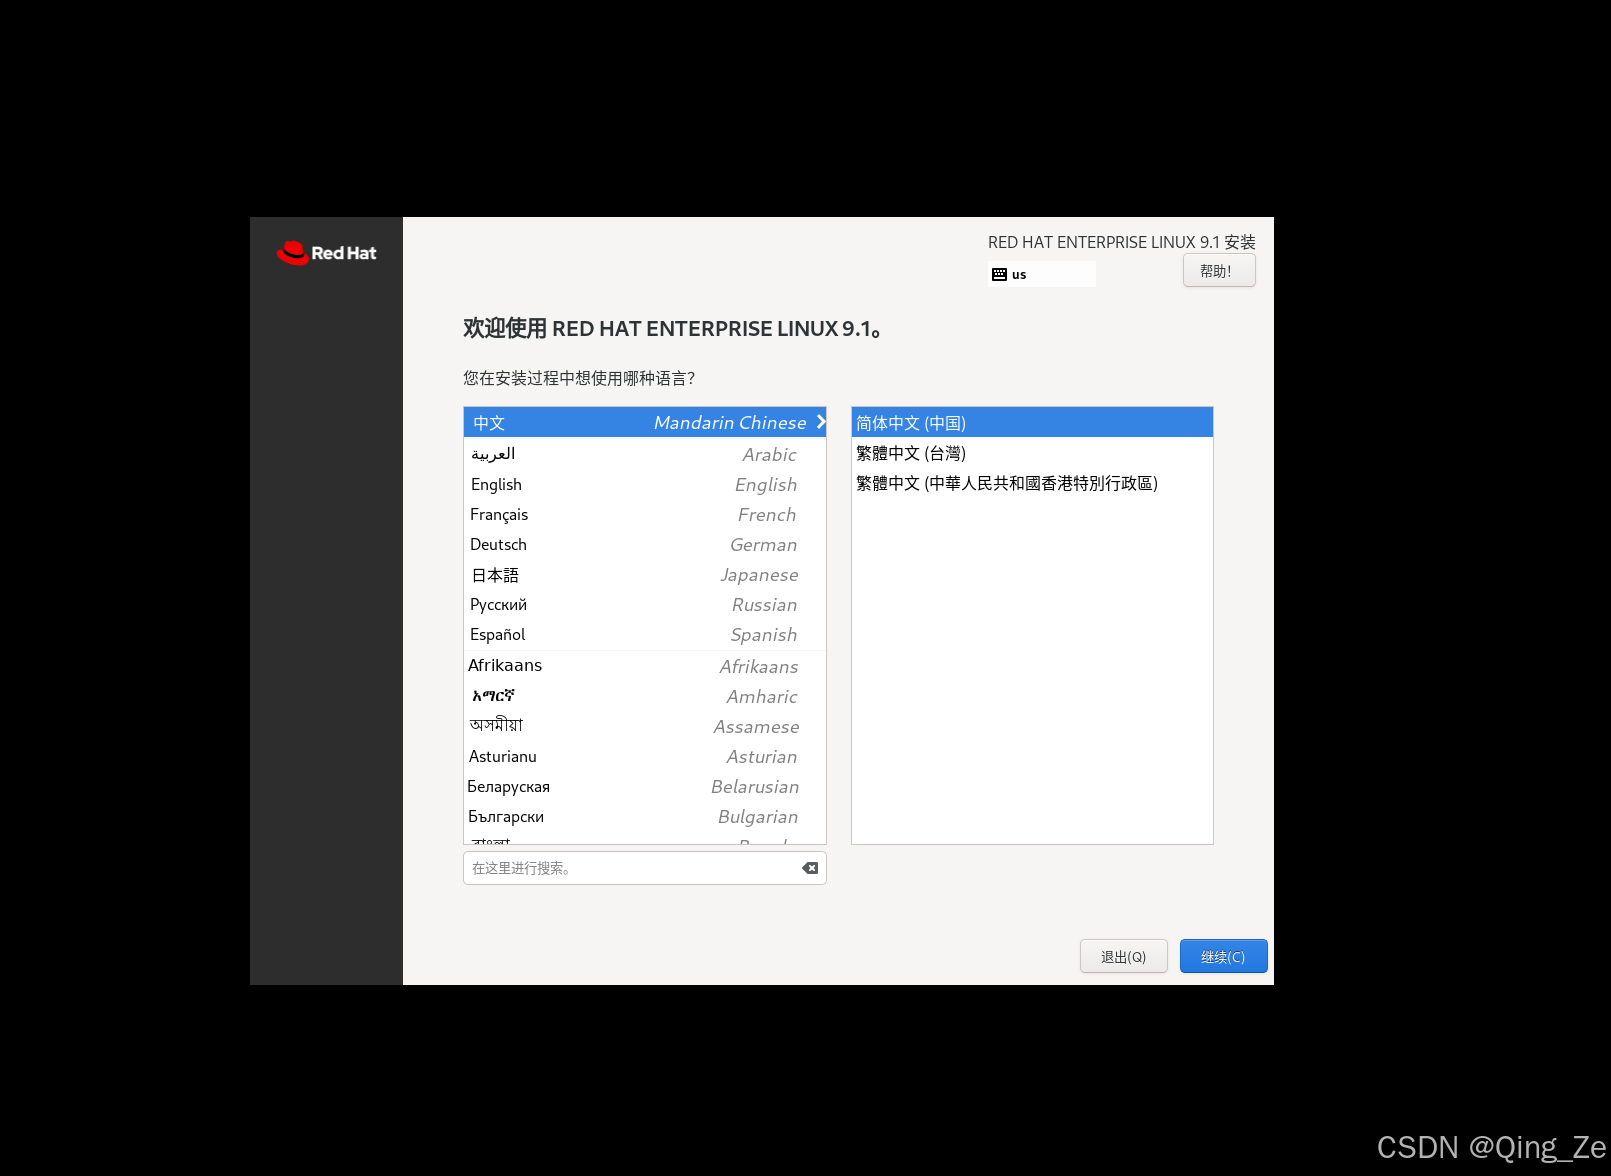This screenshot has height=1176, width=1611.
Task: Choose 繁體中文 (台灣) locale
Action: [x=1032, y=453]
